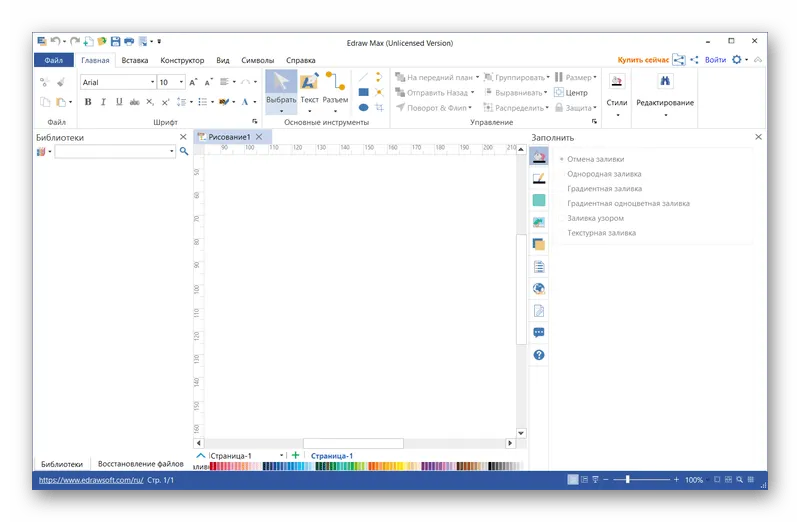Open the edrawsoft.com link in status bar
This screenshot has width=800, height=522.
coord(91,480)
